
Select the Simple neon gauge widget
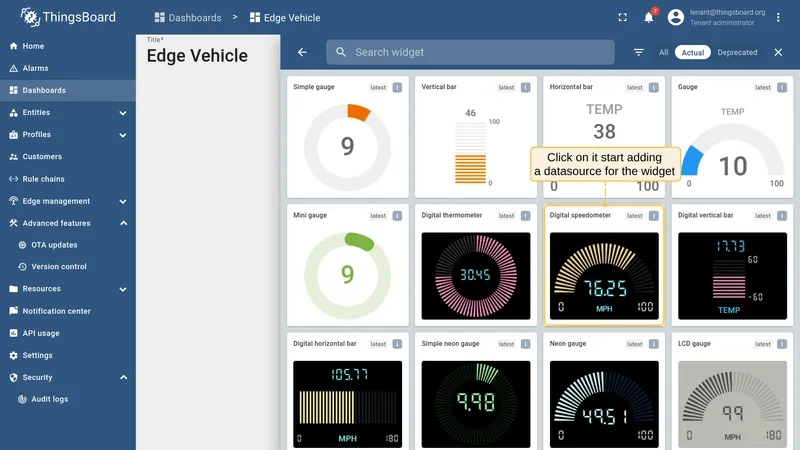tap(476, 391)
